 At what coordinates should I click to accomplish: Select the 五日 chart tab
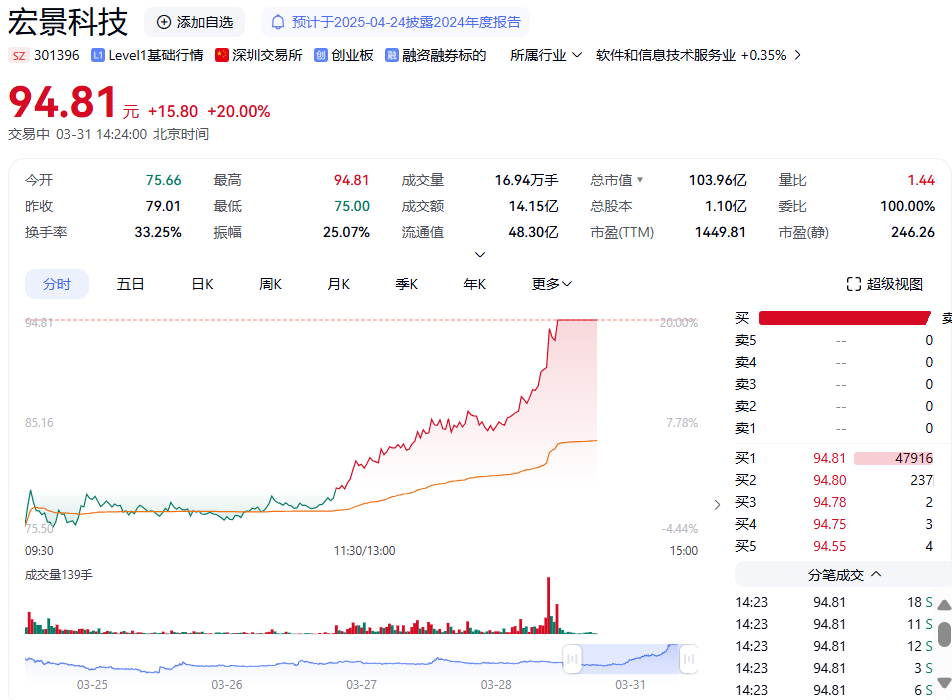(131, 284)
